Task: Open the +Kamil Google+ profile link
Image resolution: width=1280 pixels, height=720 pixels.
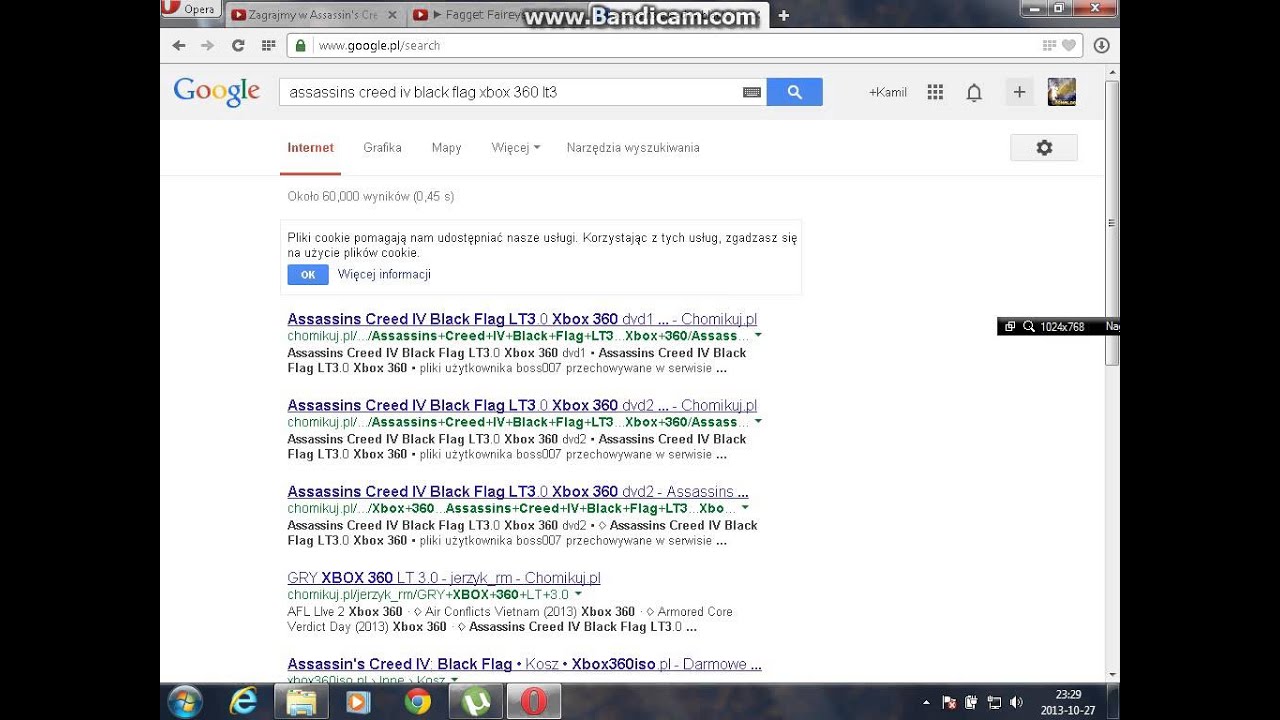Action: (x=888, y=92)
